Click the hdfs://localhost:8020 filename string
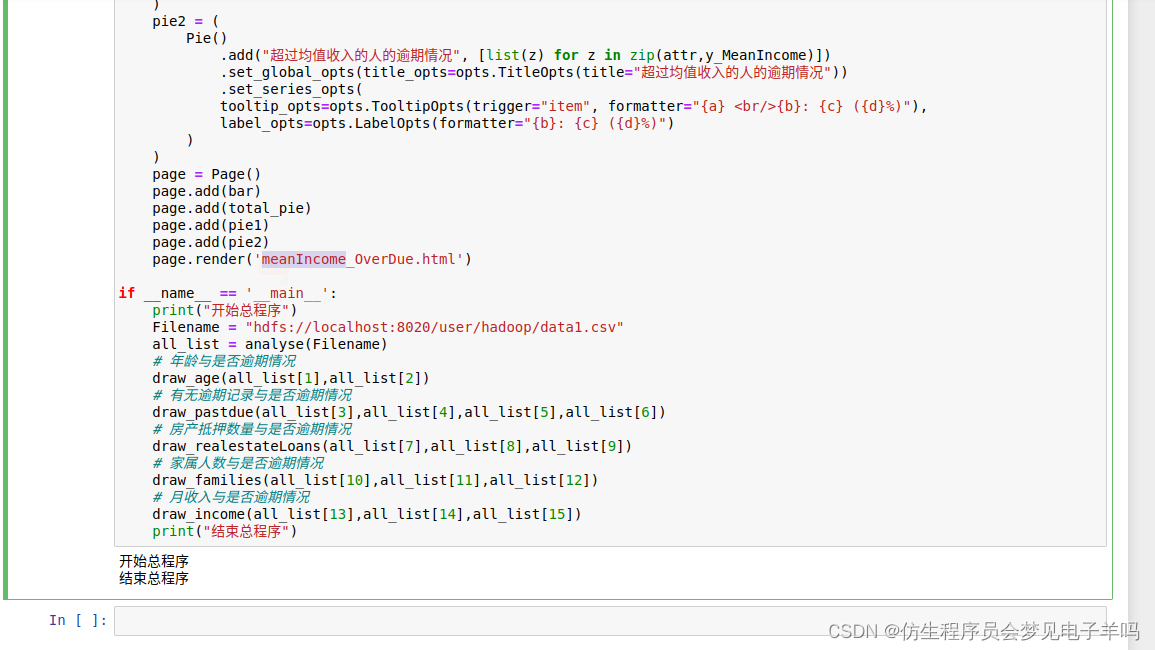This screenshot has width=1155, height=650. pyautogui.click(x=435, y=327)
